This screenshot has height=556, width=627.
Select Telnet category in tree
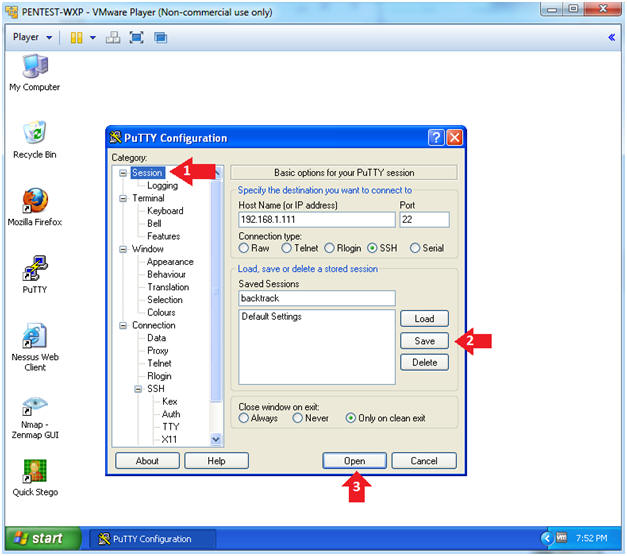(159, 363)
